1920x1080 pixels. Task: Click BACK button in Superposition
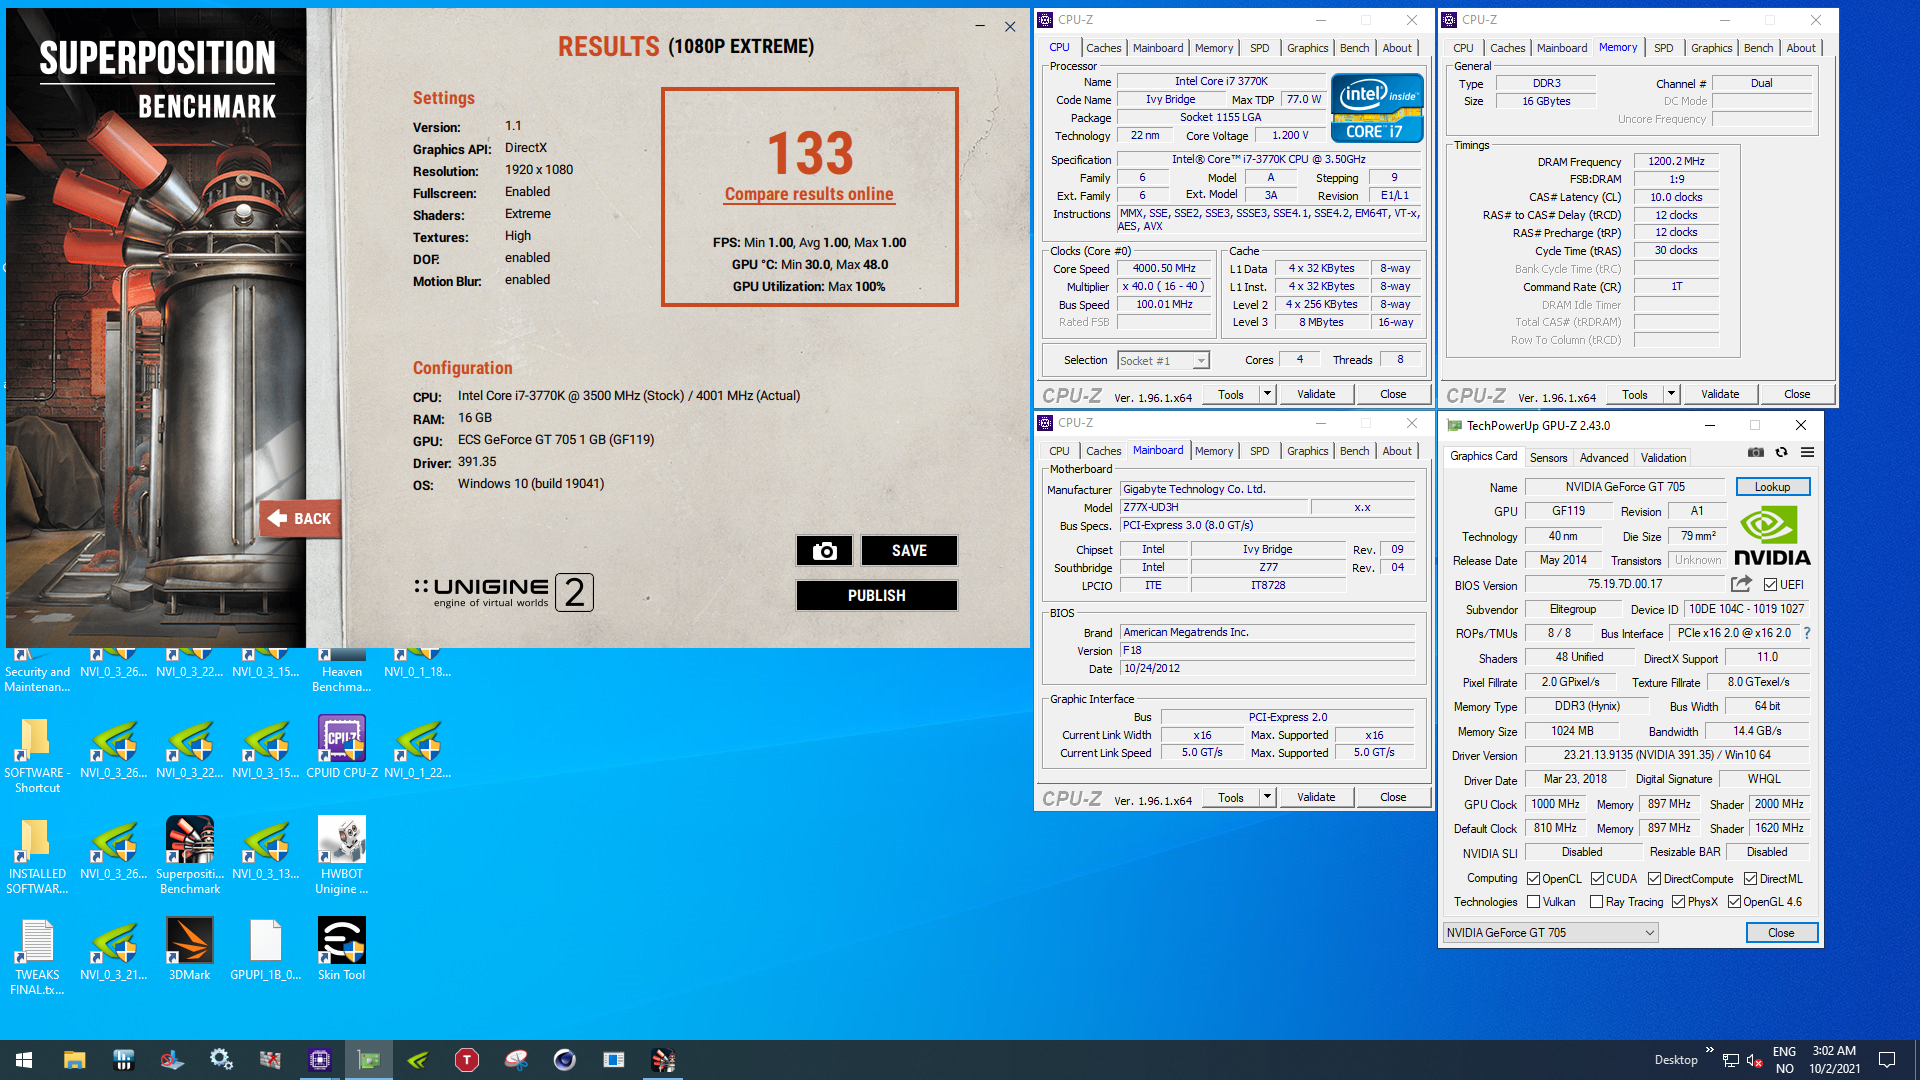click(301, 519)
